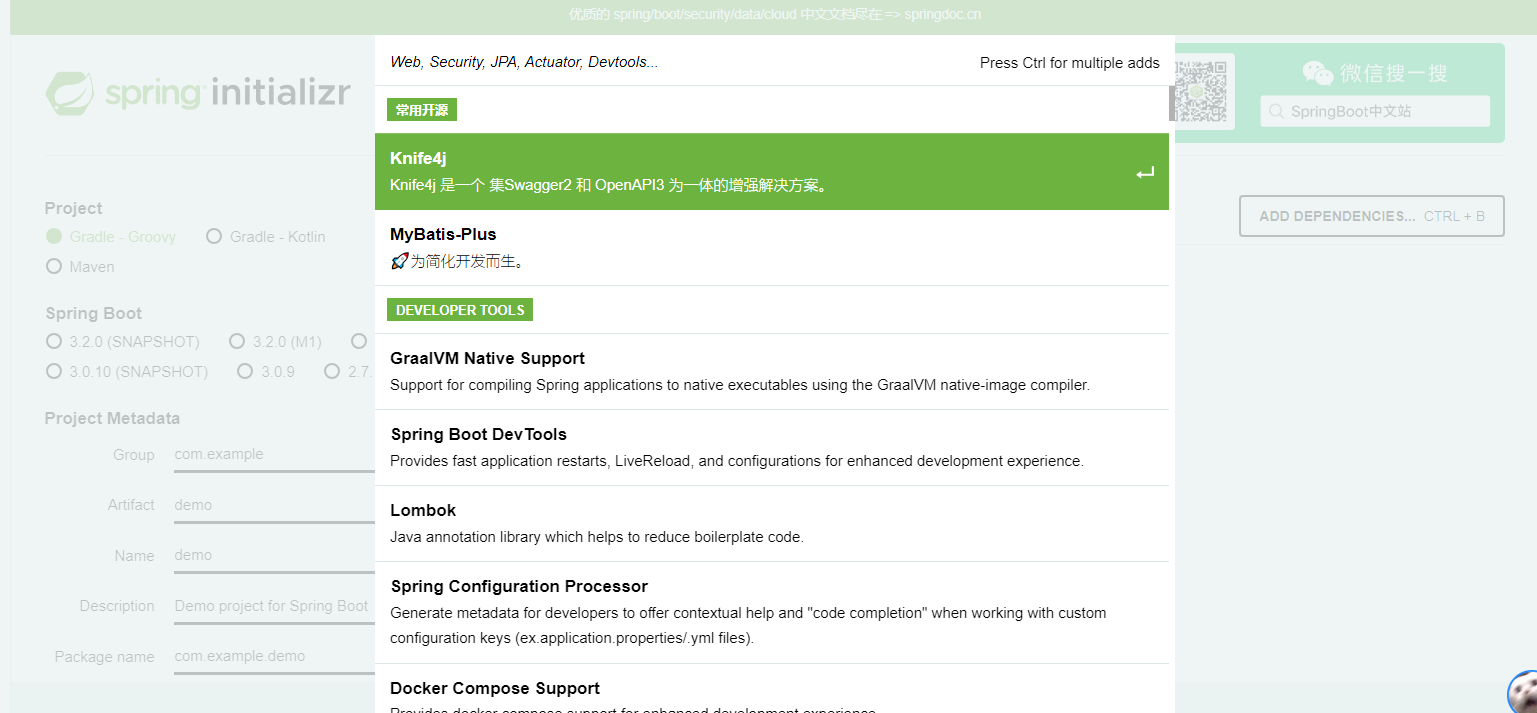Click the 微信搜一搜 text

coord(1394,73)
